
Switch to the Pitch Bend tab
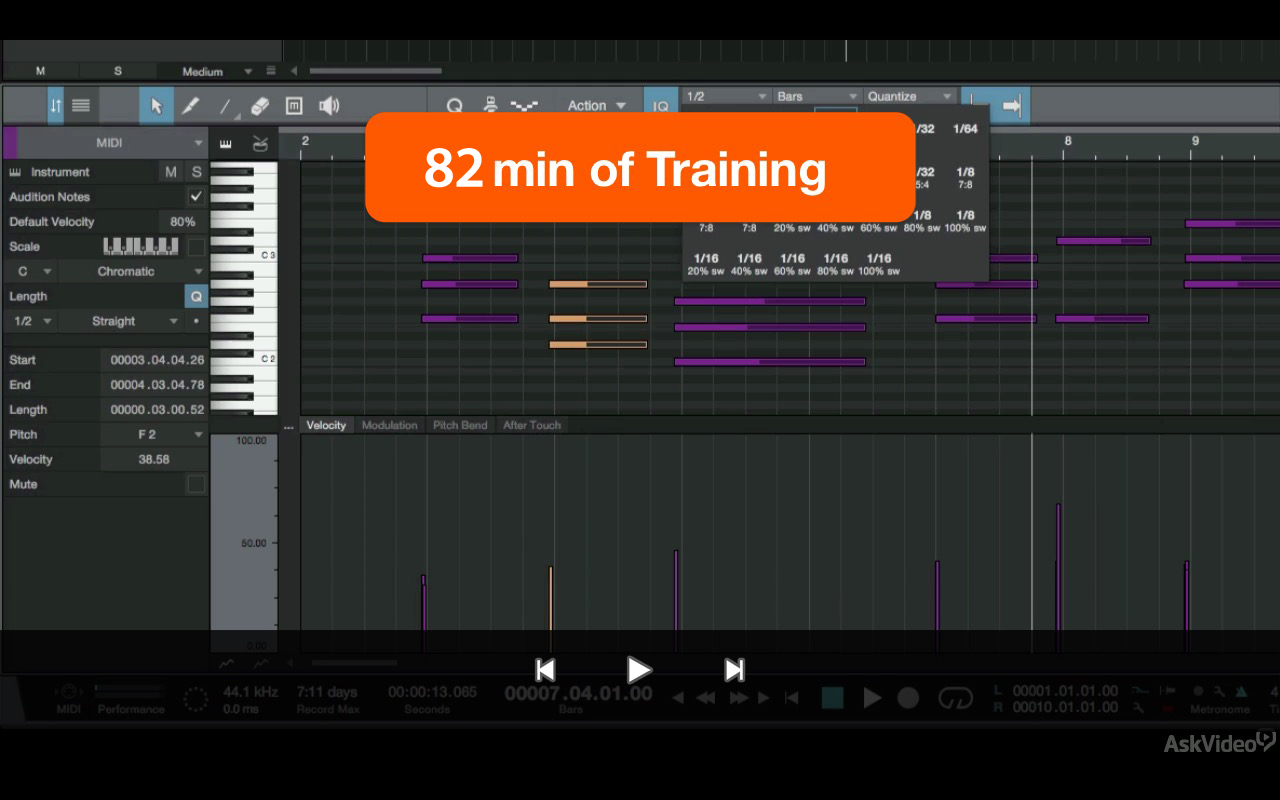pyautogui.click(x=460, y=425)
